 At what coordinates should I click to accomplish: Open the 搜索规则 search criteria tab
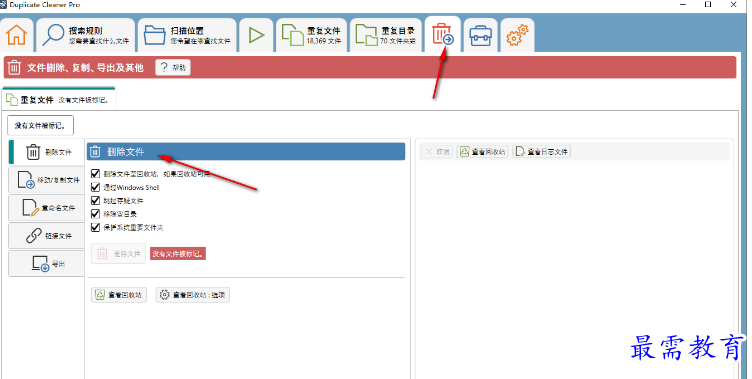[86, 35]
